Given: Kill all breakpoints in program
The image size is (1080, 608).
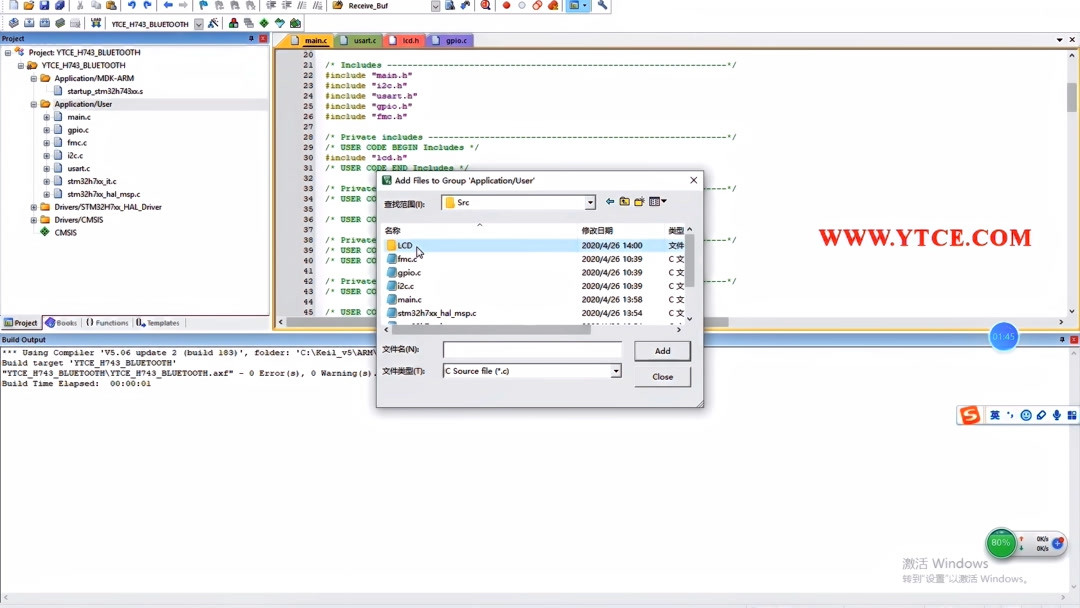Looking at the screenshot, I should point(553,5).
